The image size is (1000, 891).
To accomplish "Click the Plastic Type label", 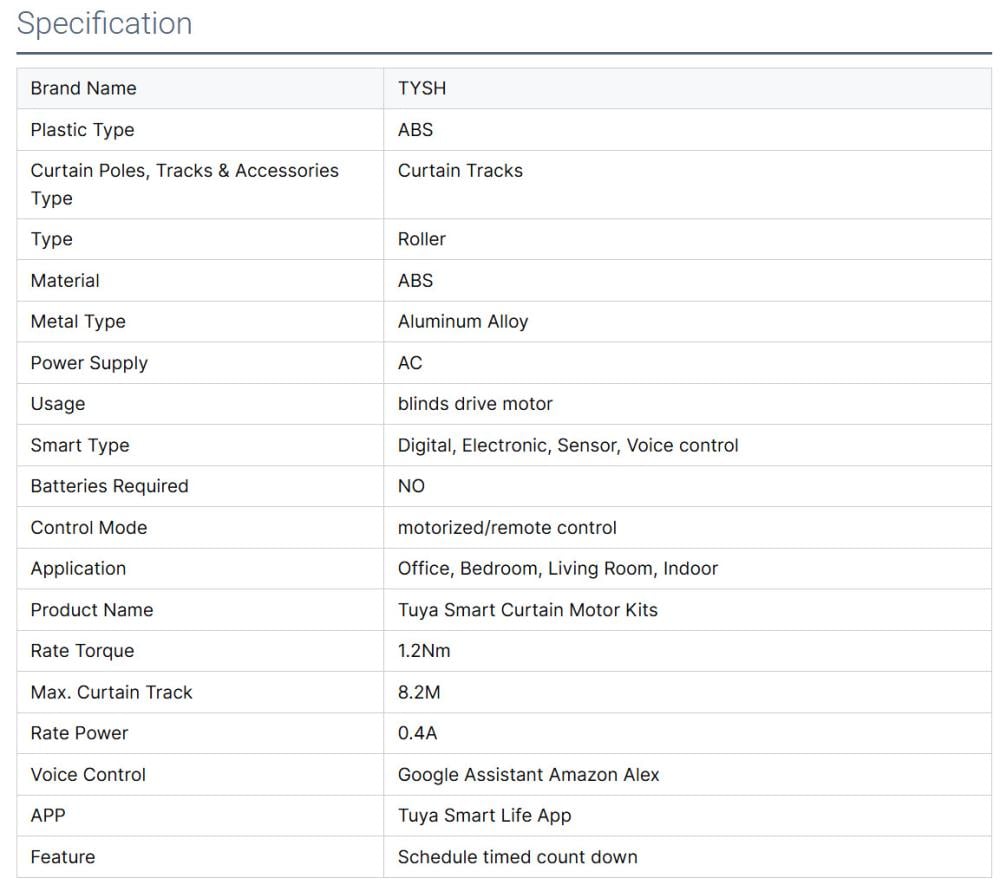I will 82,130.
